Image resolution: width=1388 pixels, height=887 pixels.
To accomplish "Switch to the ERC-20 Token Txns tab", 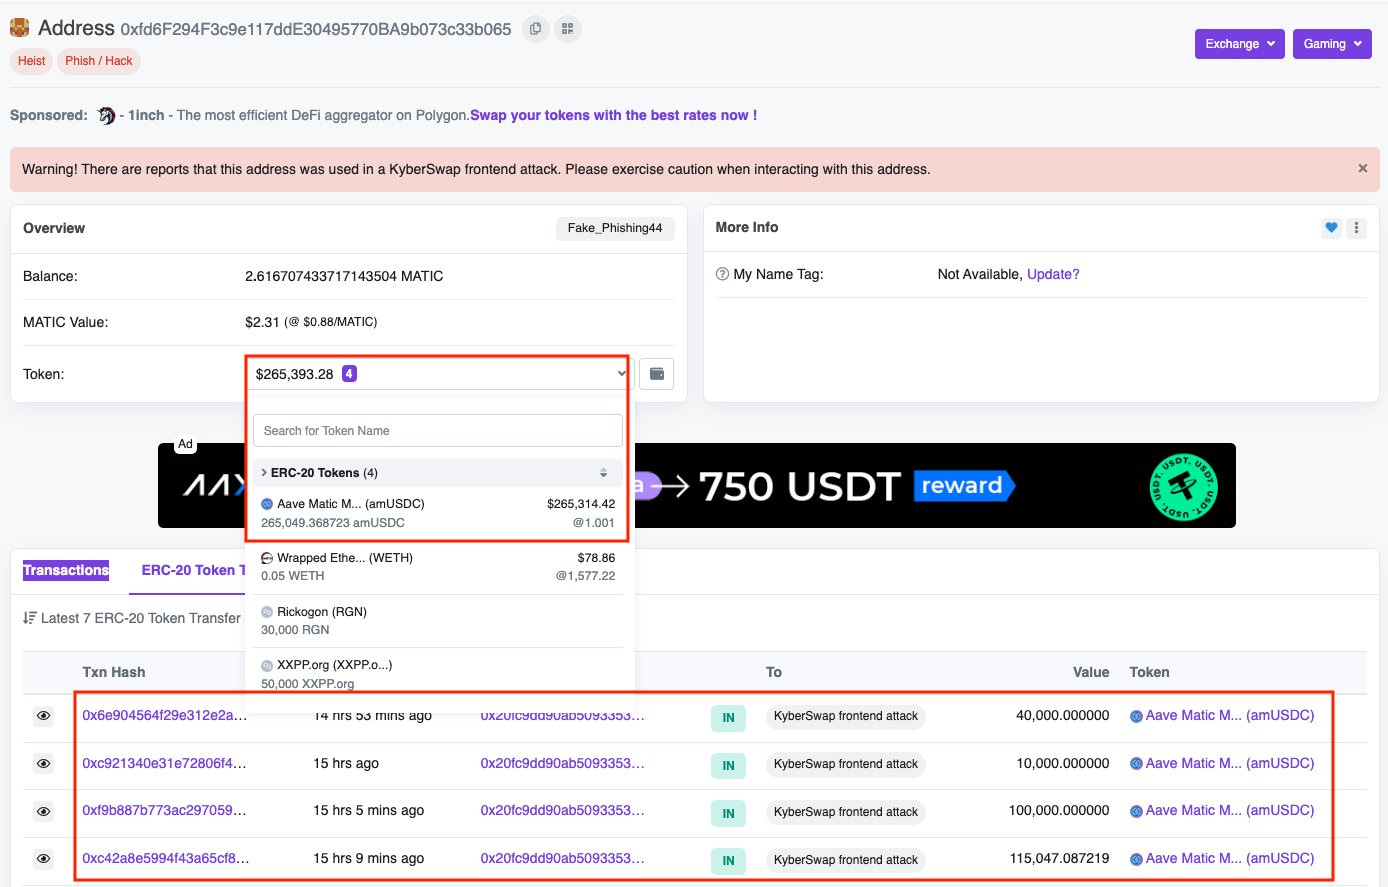I will coord(193,570).
